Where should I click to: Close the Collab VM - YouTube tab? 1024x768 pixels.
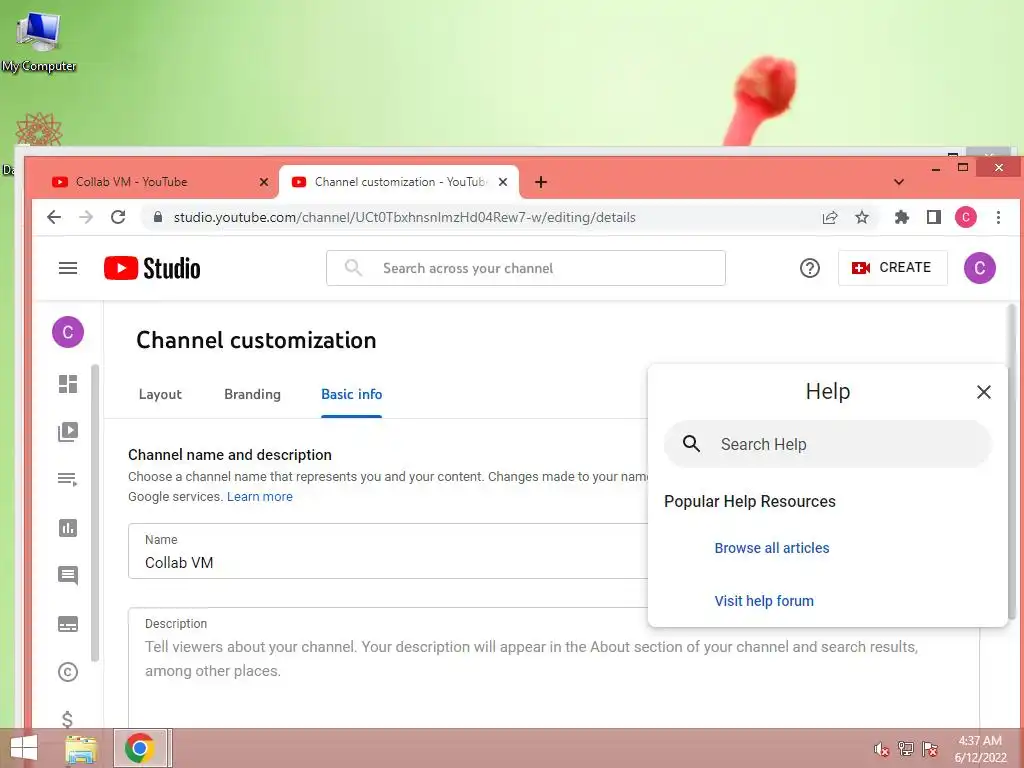click(x=263, y=182)
